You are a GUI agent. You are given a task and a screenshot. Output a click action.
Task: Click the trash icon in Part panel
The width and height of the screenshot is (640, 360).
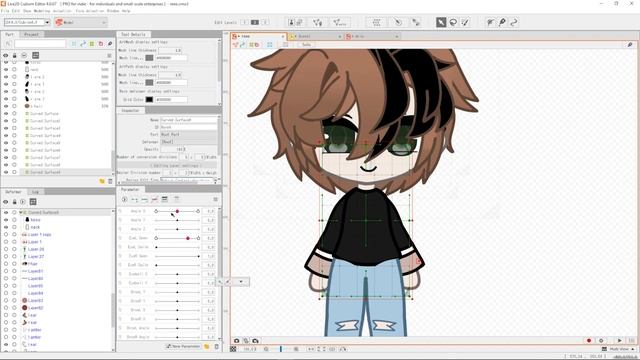[110, 181]
